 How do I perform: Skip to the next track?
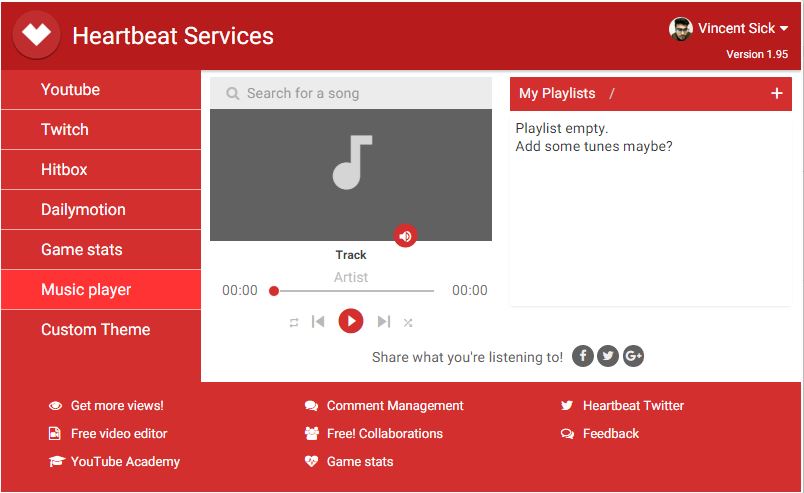(384, 322)
